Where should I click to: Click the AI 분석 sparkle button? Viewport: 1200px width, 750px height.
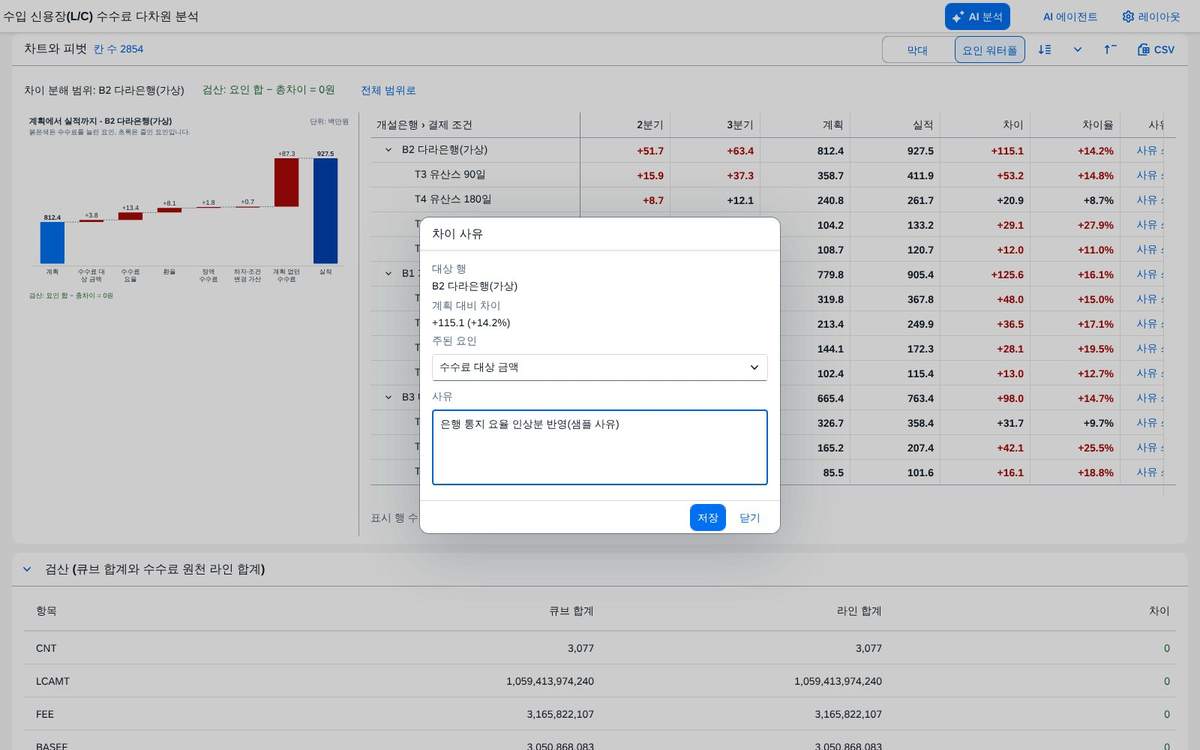pyautogui.click(x=977, y=16)
